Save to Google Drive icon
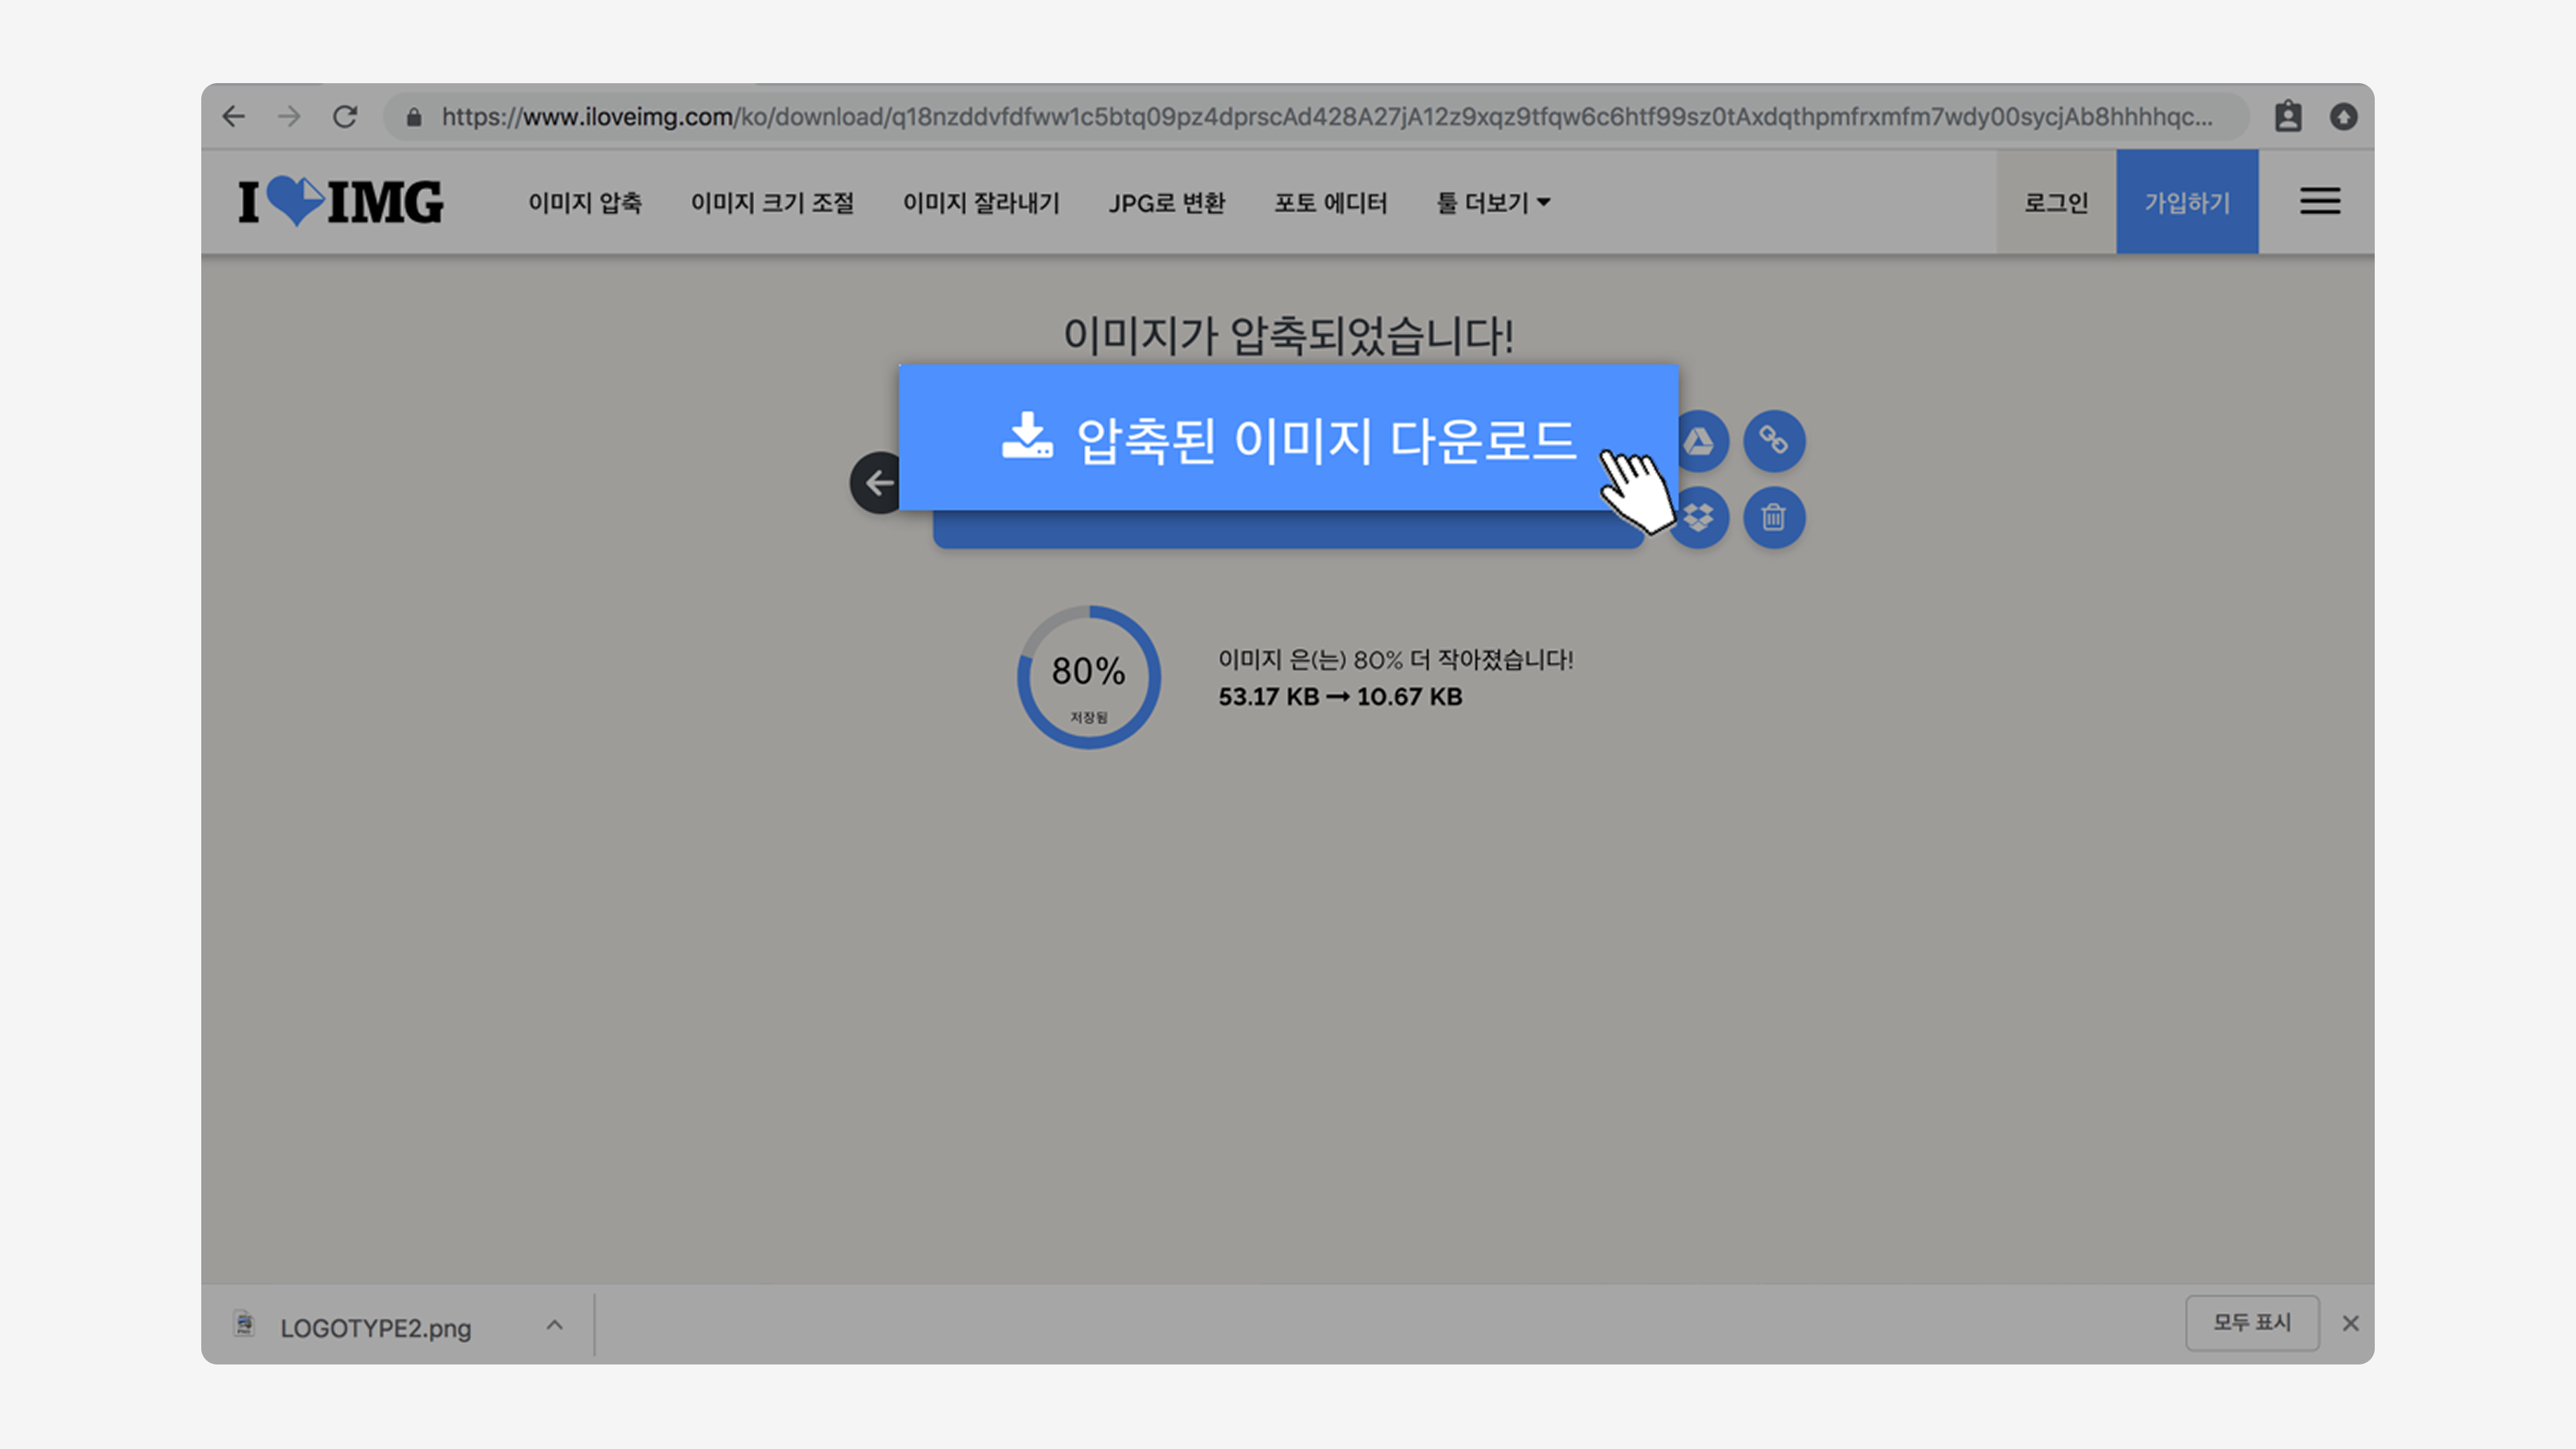Image resolution: width=2576 pixels, height=1449 pixels. click(x=1700, y=441)
